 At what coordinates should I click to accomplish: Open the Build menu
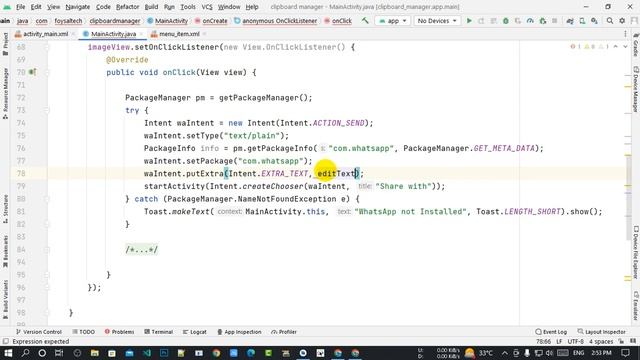point(151,7)
